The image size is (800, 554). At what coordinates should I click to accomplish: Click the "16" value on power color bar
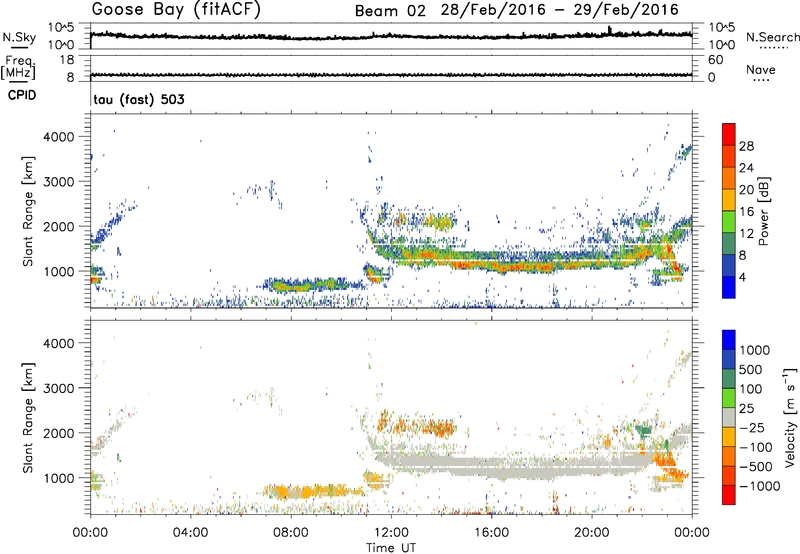[x=746, y=212]
